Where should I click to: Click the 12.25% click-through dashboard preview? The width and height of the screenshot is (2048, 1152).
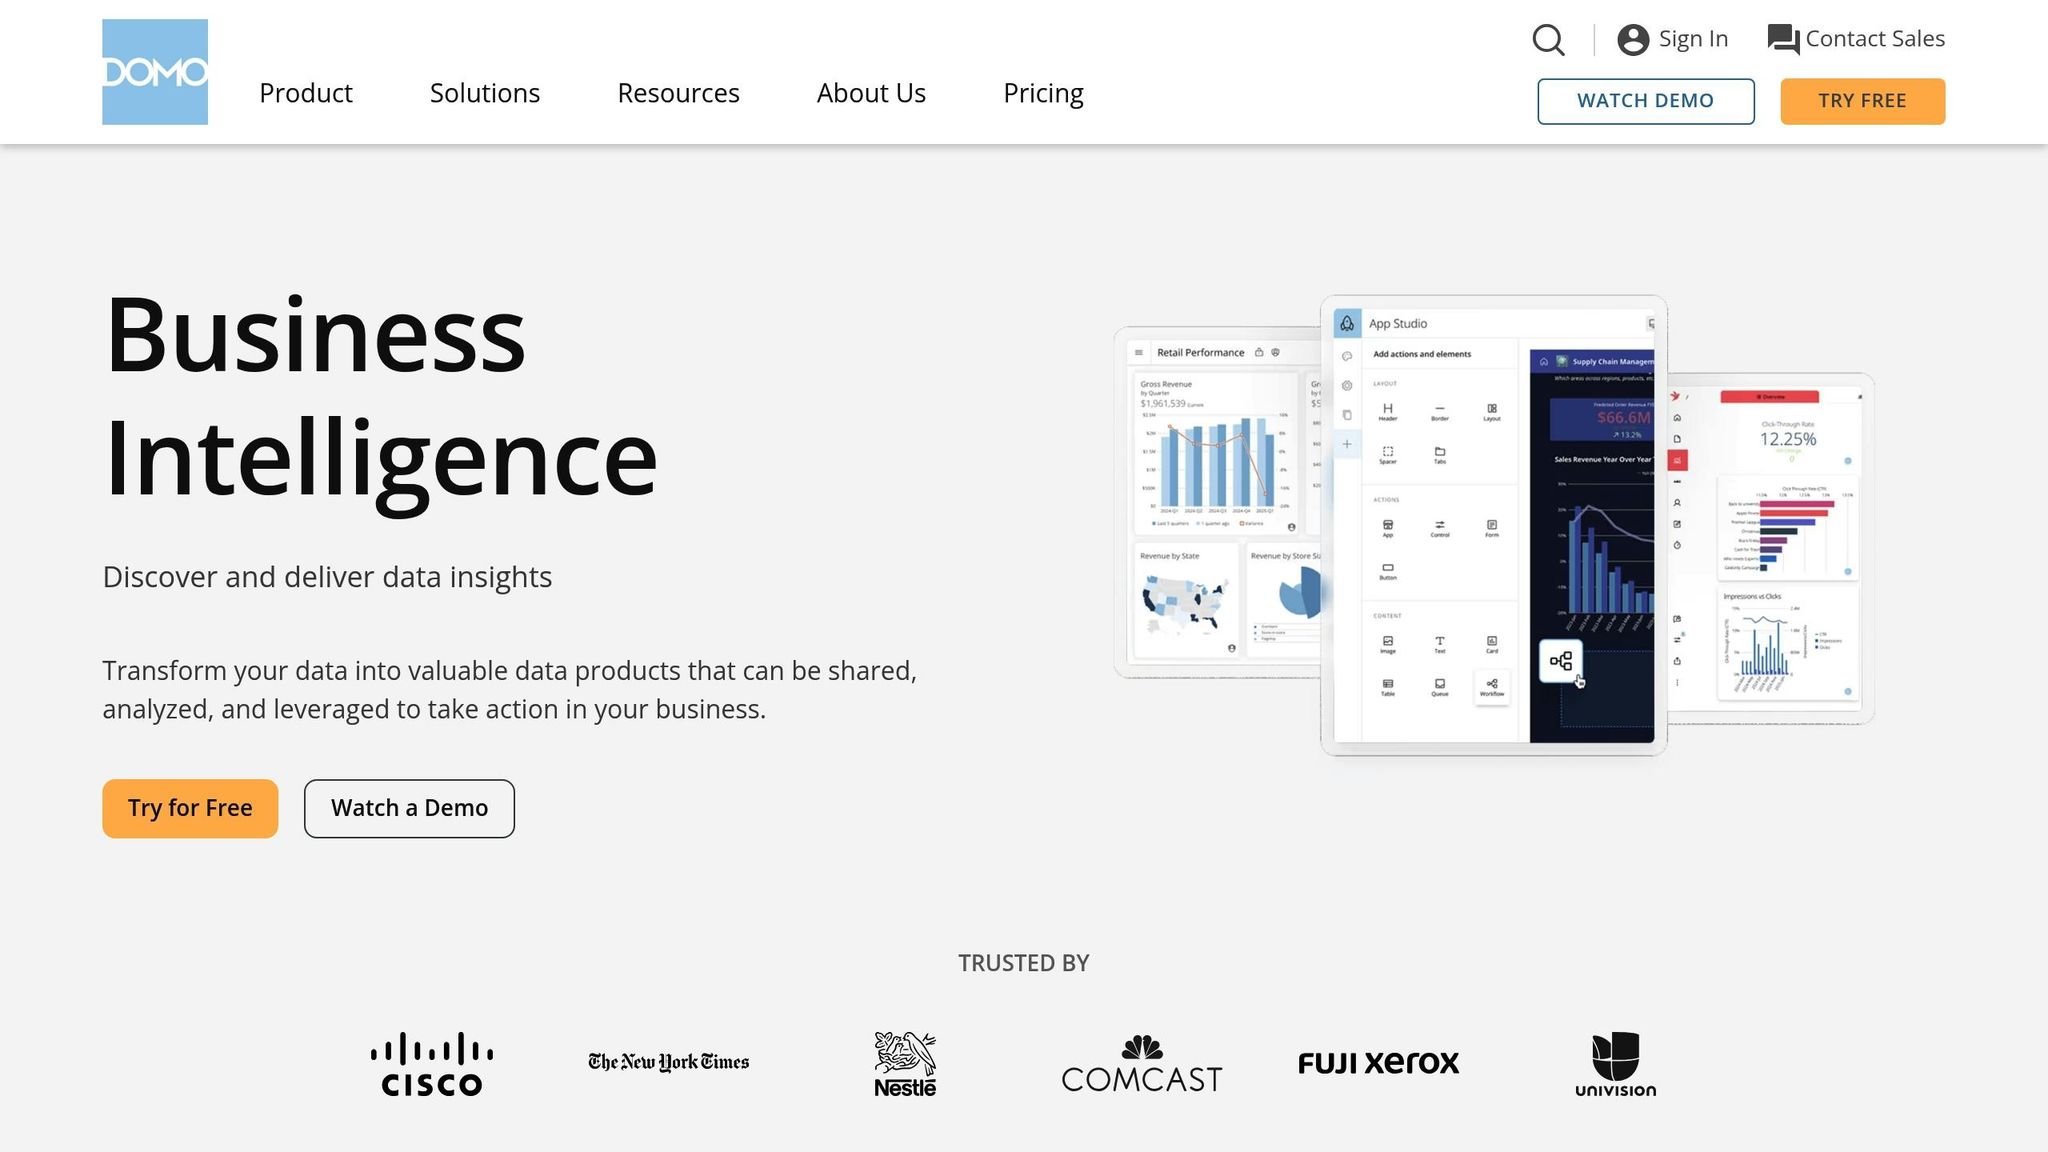(1770, 548)
